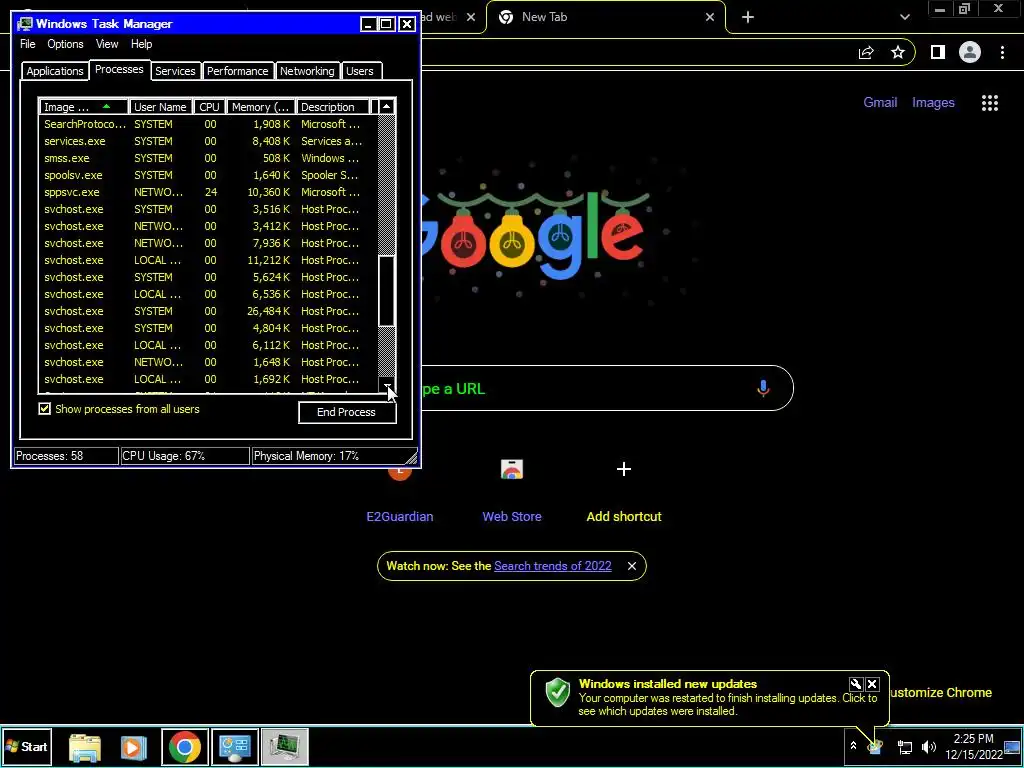
Task: Close the New Tab tab
Action: (710, 18)
